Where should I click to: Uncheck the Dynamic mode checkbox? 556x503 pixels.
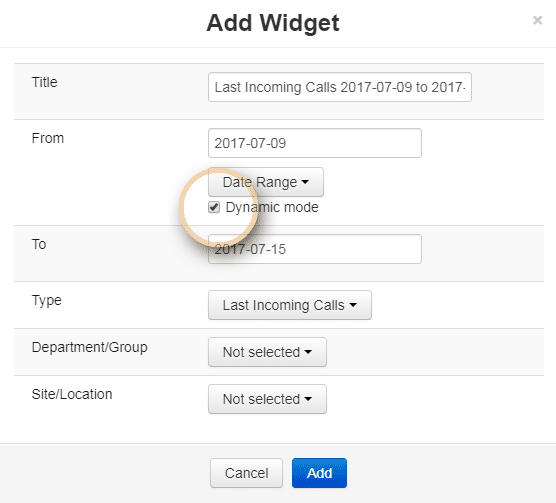tap(214, 207)
